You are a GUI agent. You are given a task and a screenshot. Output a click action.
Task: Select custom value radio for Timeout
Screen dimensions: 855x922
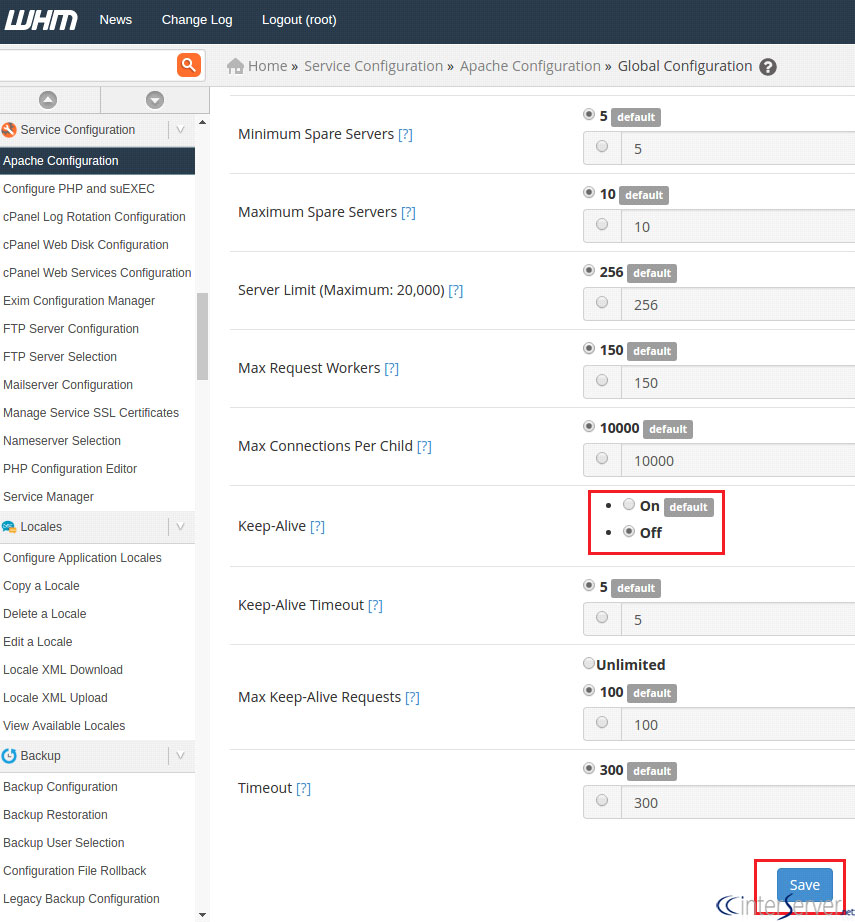602,800
